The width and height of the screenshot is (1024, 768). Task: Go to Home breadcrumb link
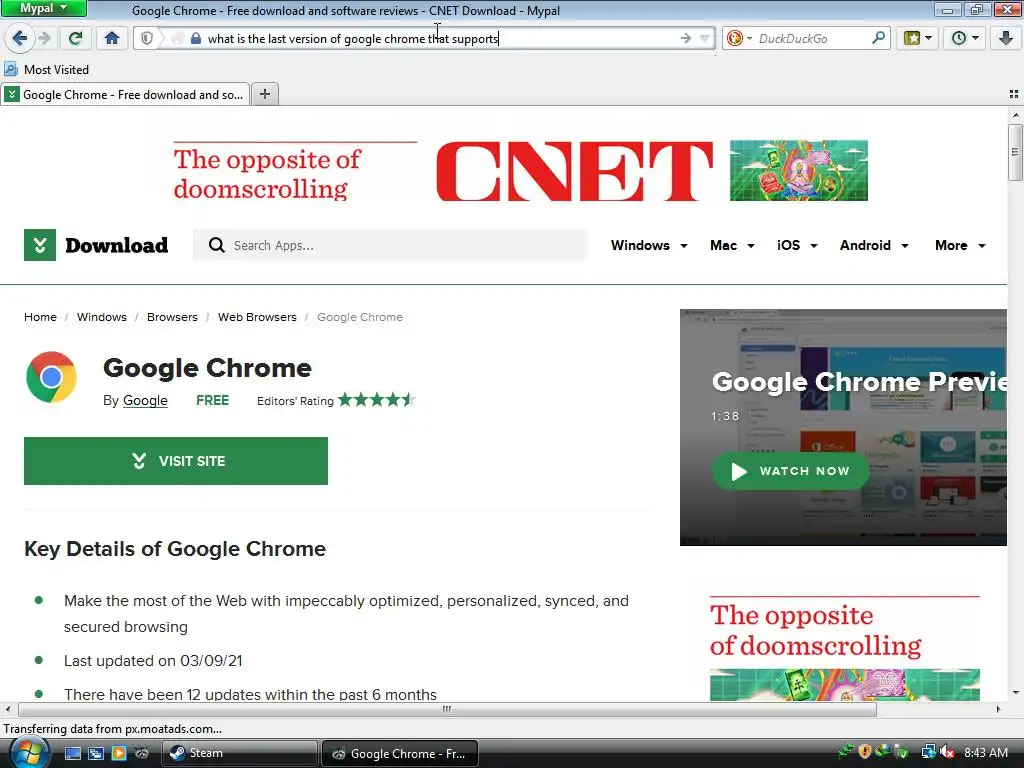pyautogui.click(x=40, y=317)
